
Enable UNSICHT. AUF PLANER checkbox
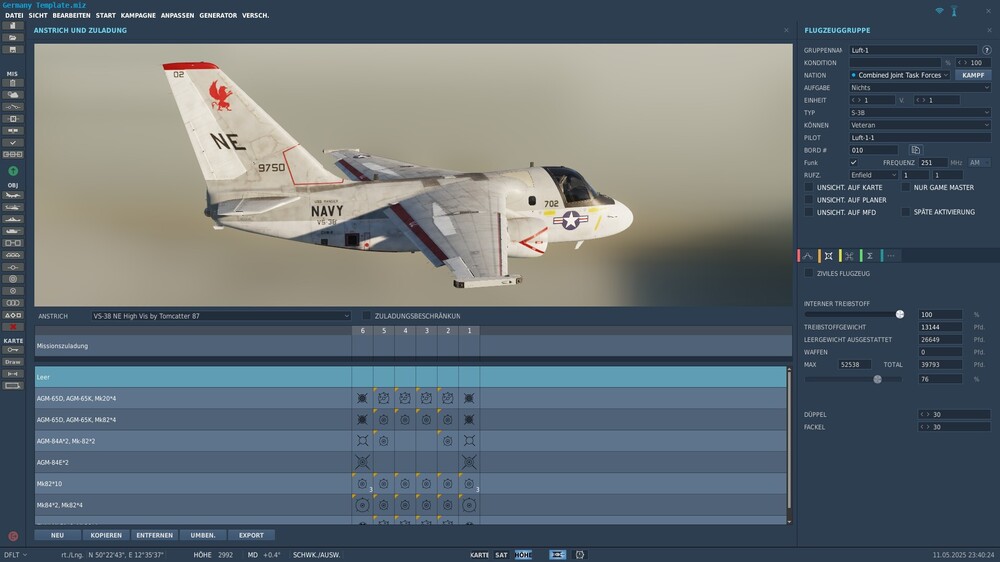tap(809, 200)
